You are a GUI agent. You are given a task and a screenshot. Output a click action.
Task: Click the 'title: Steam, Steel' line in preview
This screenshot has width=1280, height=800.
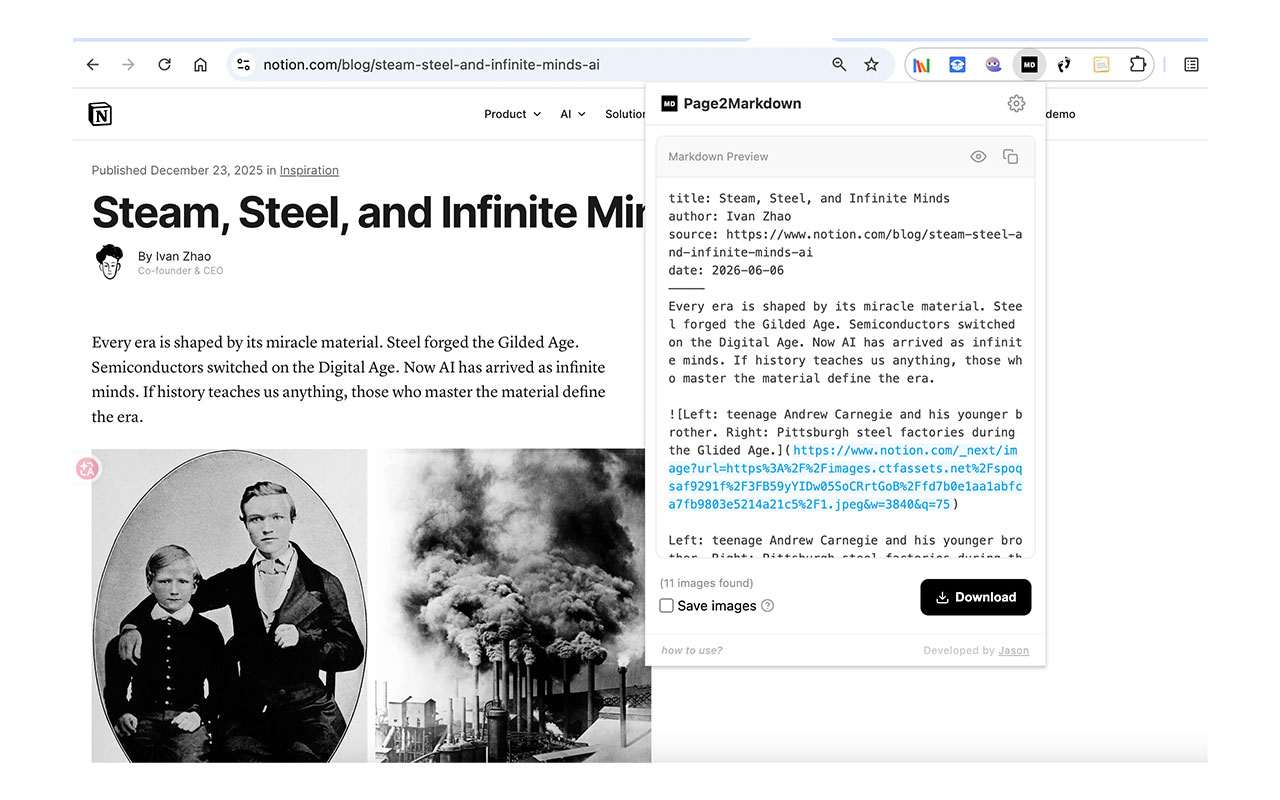[809, 198]
